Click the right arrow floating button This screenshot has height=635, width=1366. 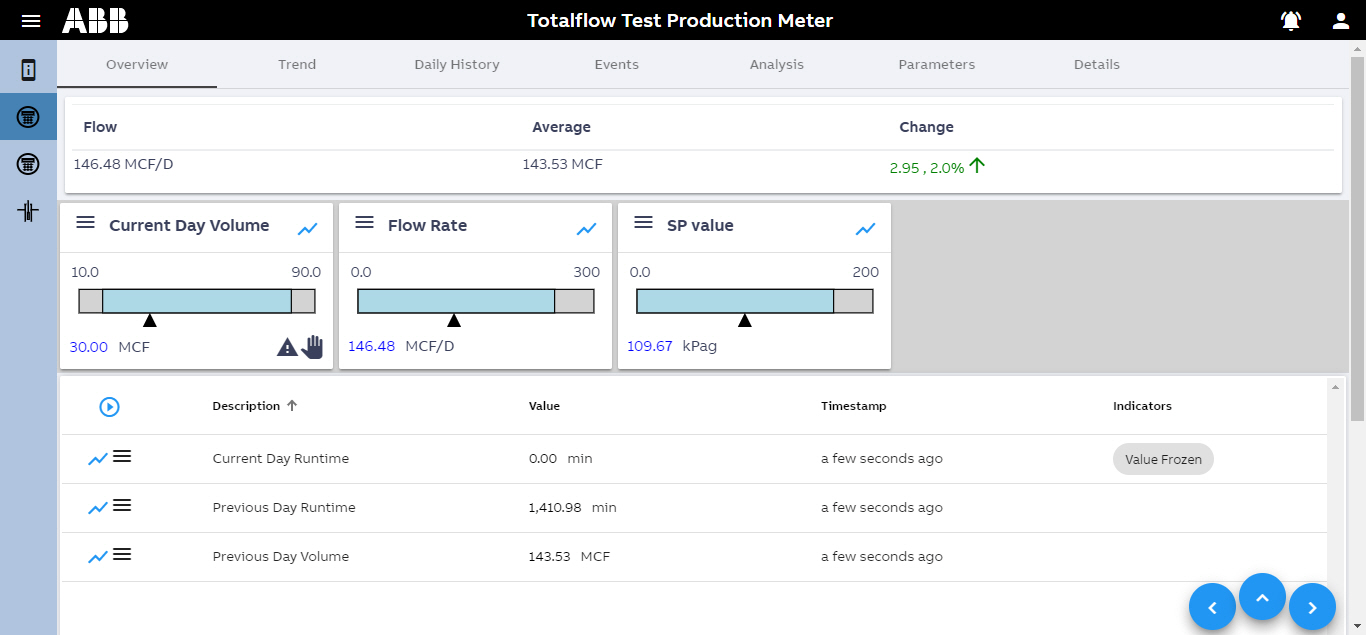[x=1313, y=607]
